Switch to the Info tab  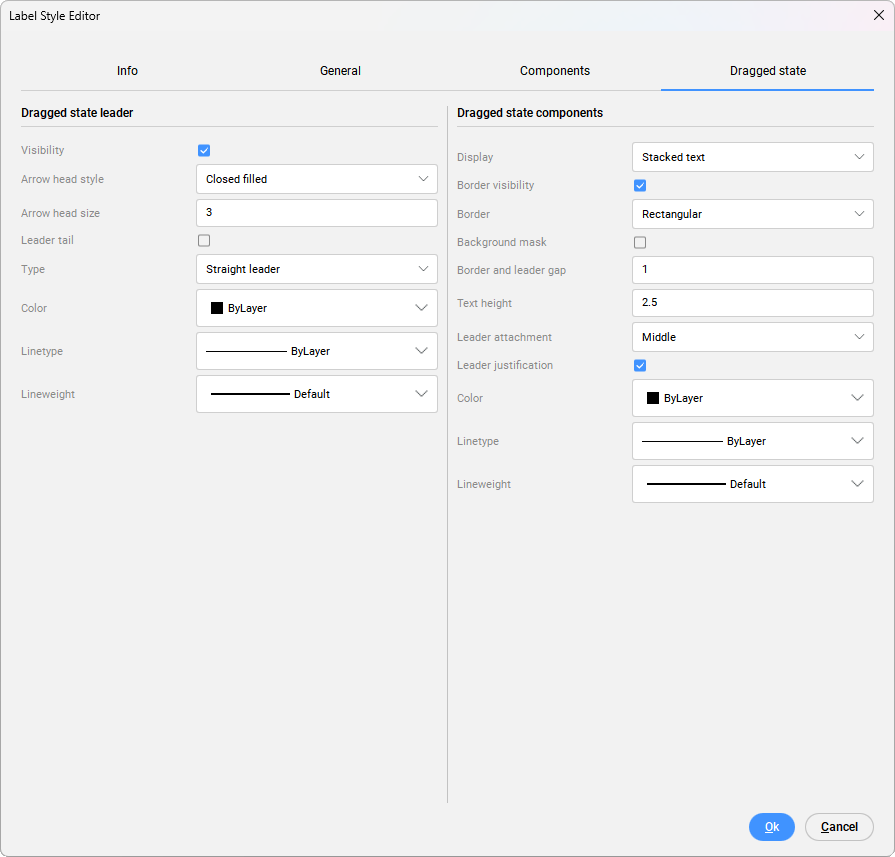click(127, 71)
